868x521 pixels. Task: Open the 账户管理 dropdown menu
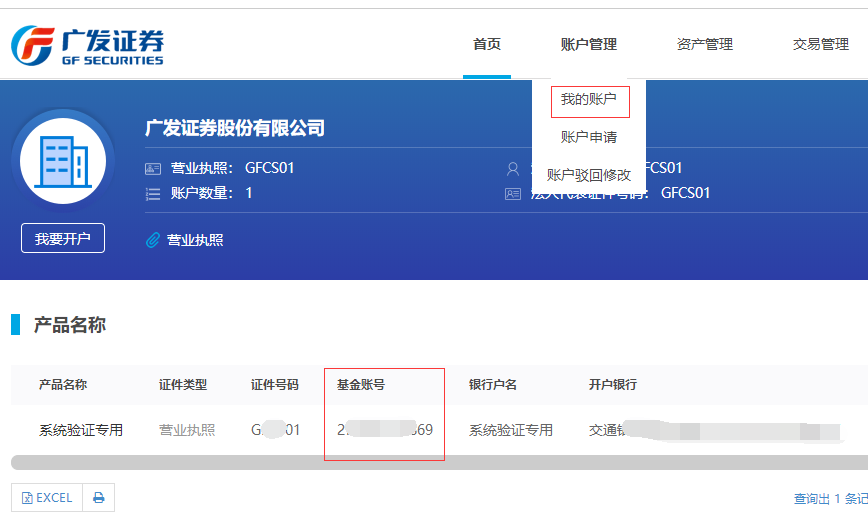[589, 44]
